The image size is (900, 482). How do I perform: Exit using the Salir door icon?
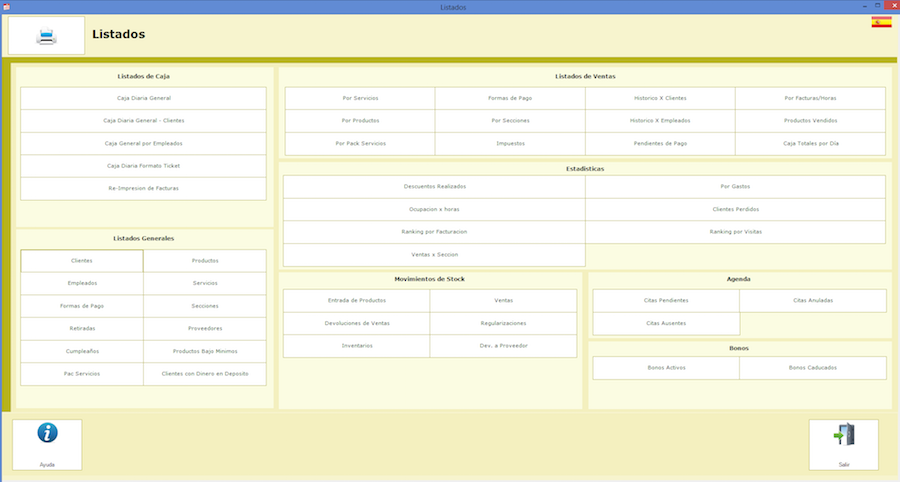pyautogui.click(x=843, y=436)
